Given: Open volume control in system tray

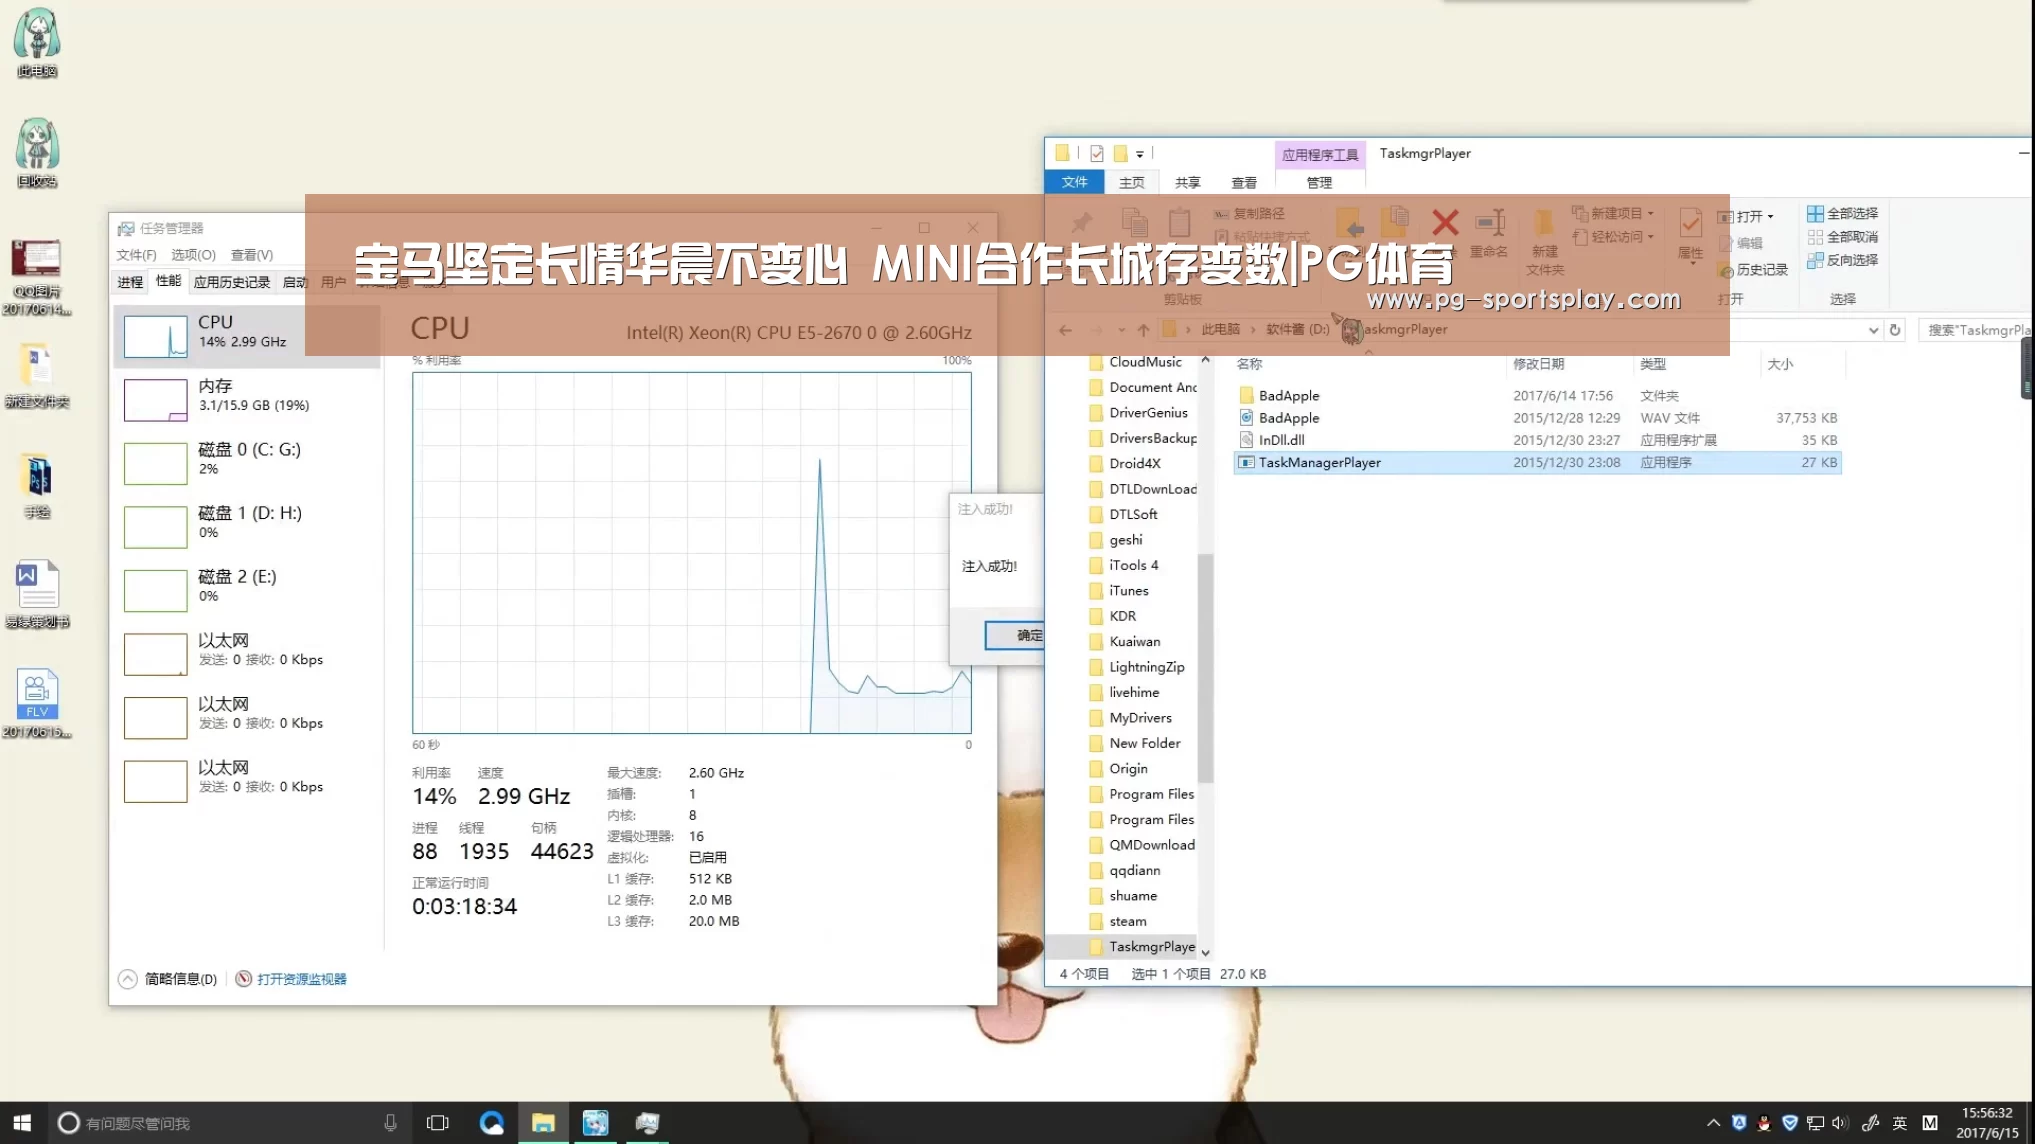Looking at the screenshot, I should (x=1840, y=1123).
